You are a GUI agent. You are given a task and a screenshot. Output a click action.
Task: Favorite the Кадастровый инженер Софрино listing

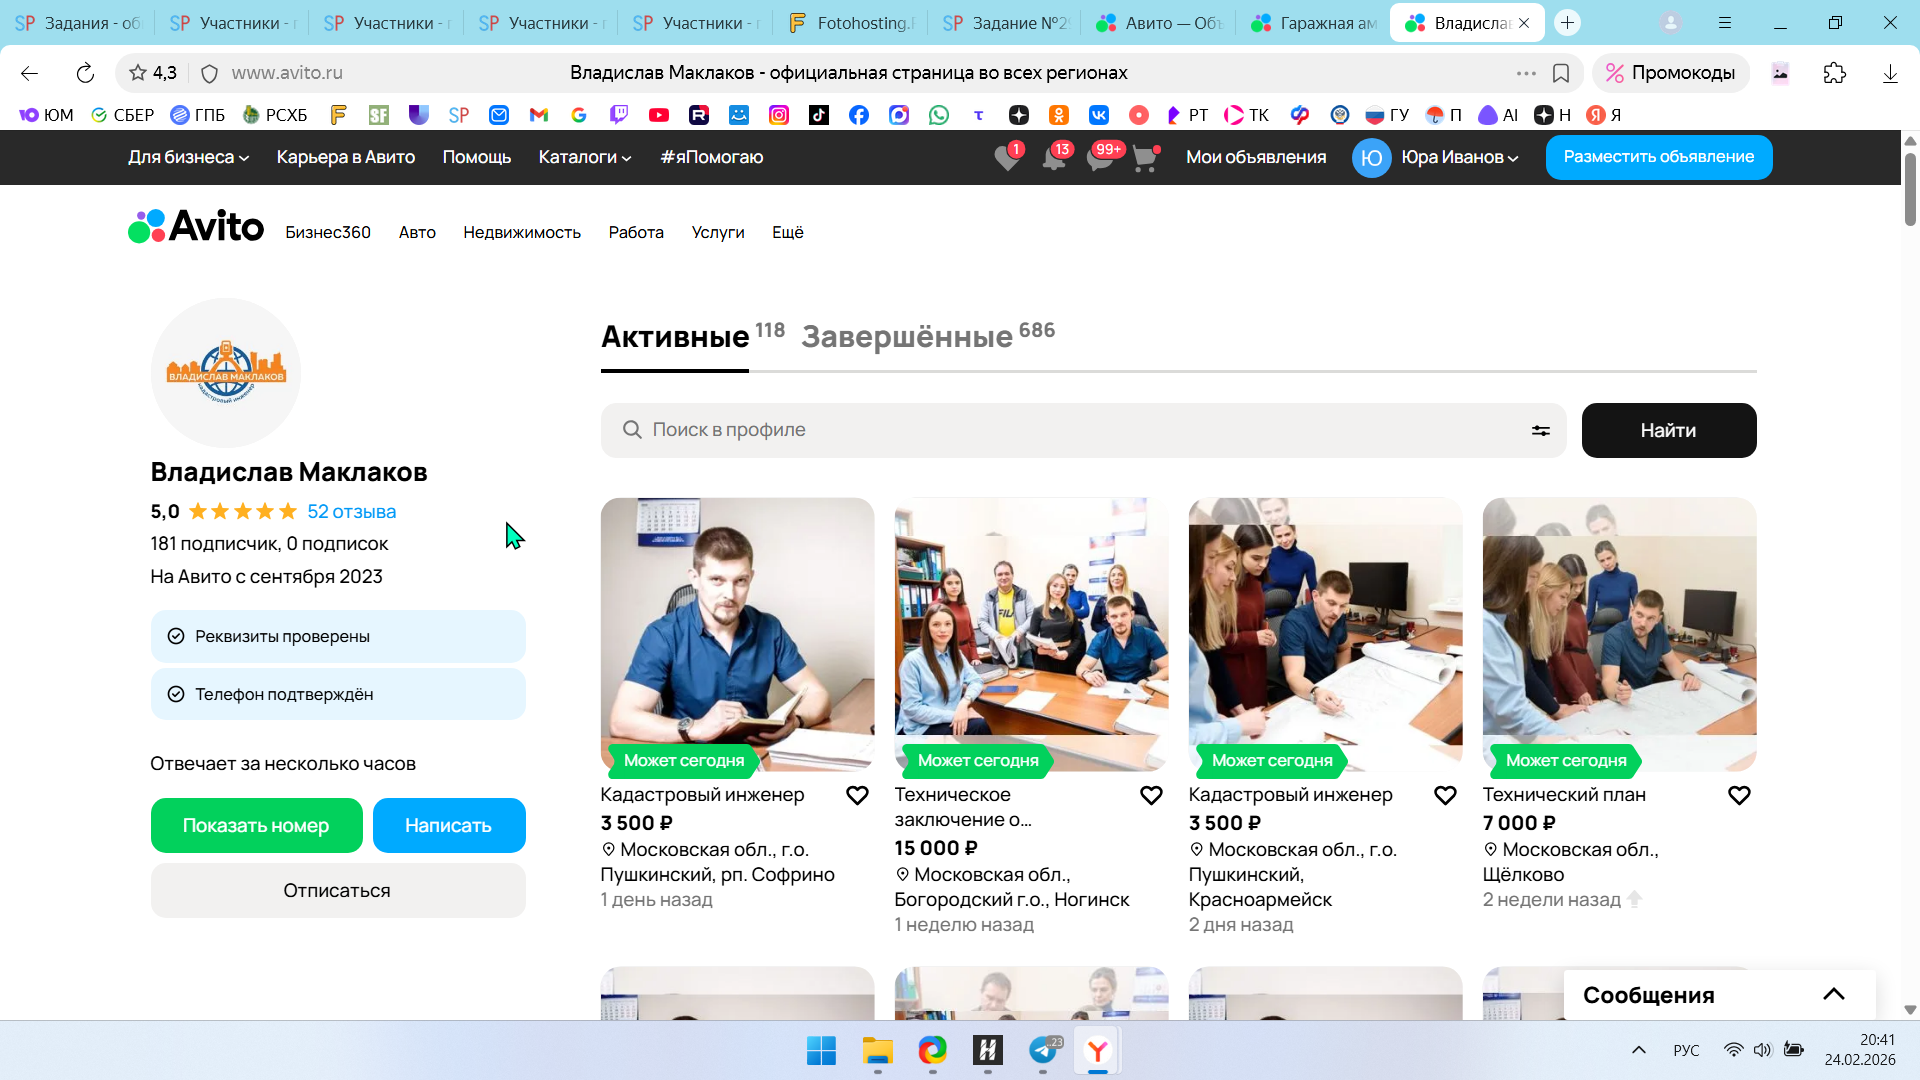coord(857,796)
